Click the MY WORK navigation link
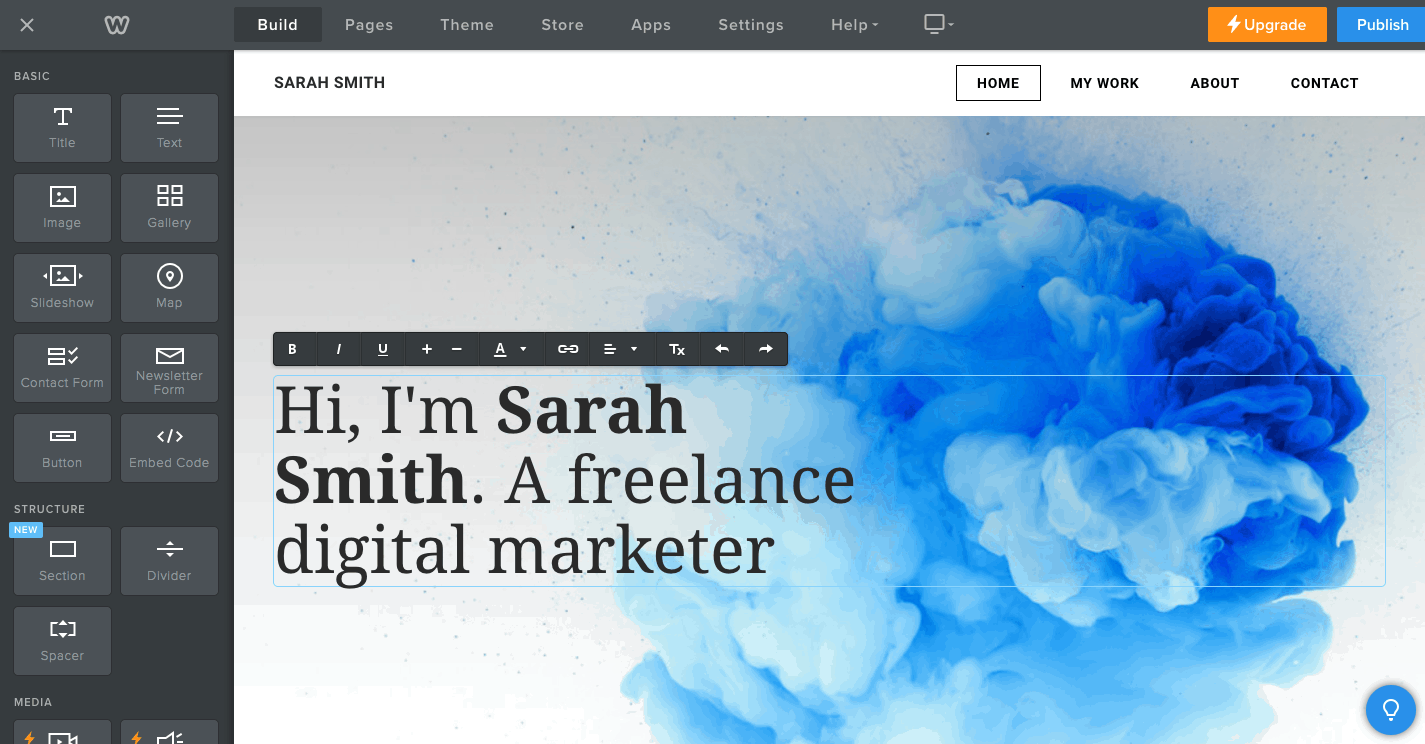The width and height of the screenshot is (1425, 744). [x=1104, y=83]
